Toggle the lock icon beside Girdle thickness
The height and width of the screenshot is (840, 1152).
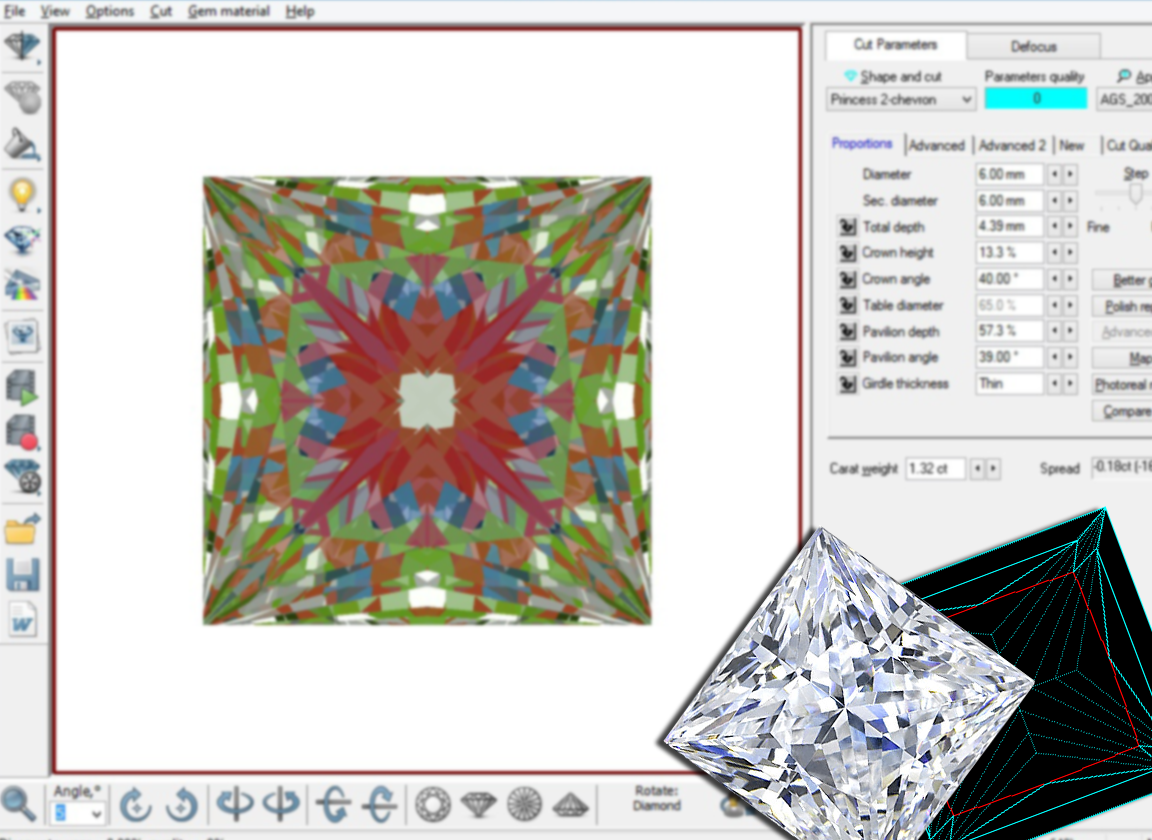point(847,384)
